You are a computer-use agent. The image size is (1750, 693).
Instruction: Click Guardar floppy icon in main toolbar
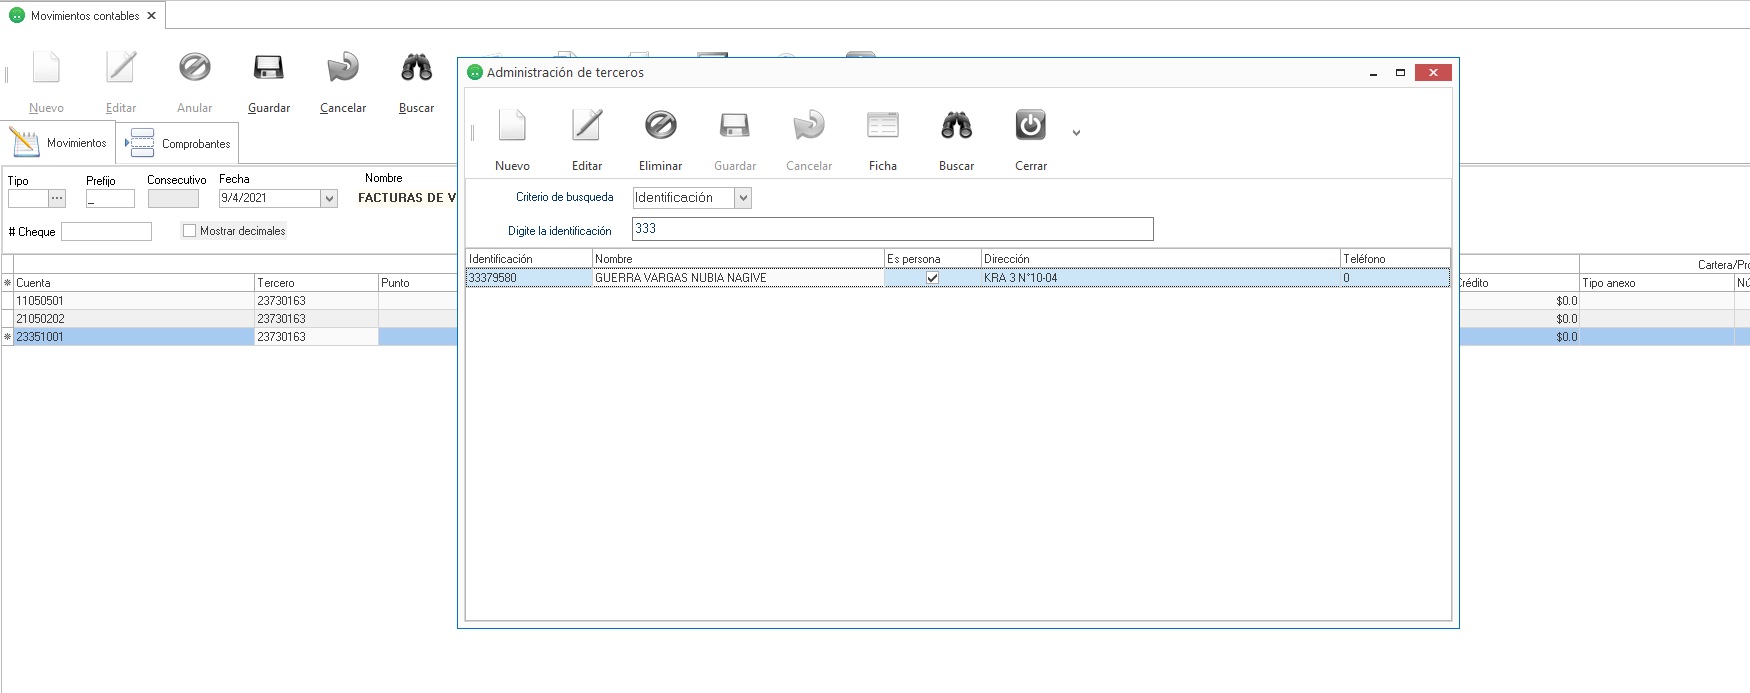tap(268, 68)
